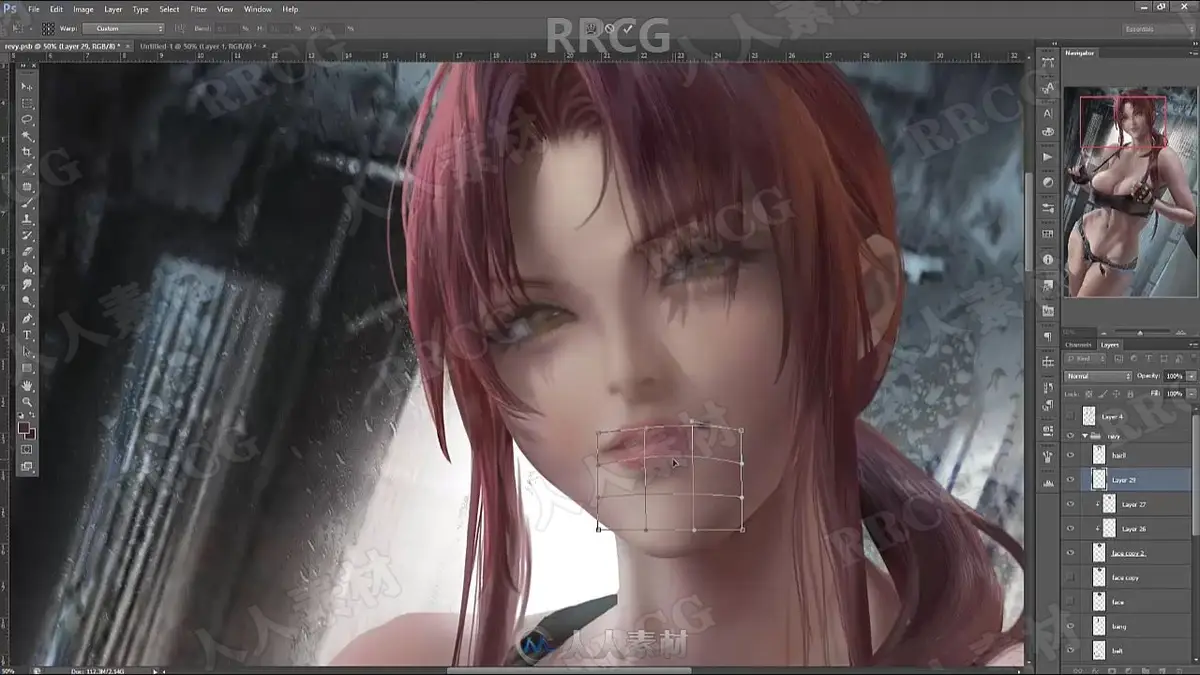Open the Navigator panel menu

click(1192, 53)
